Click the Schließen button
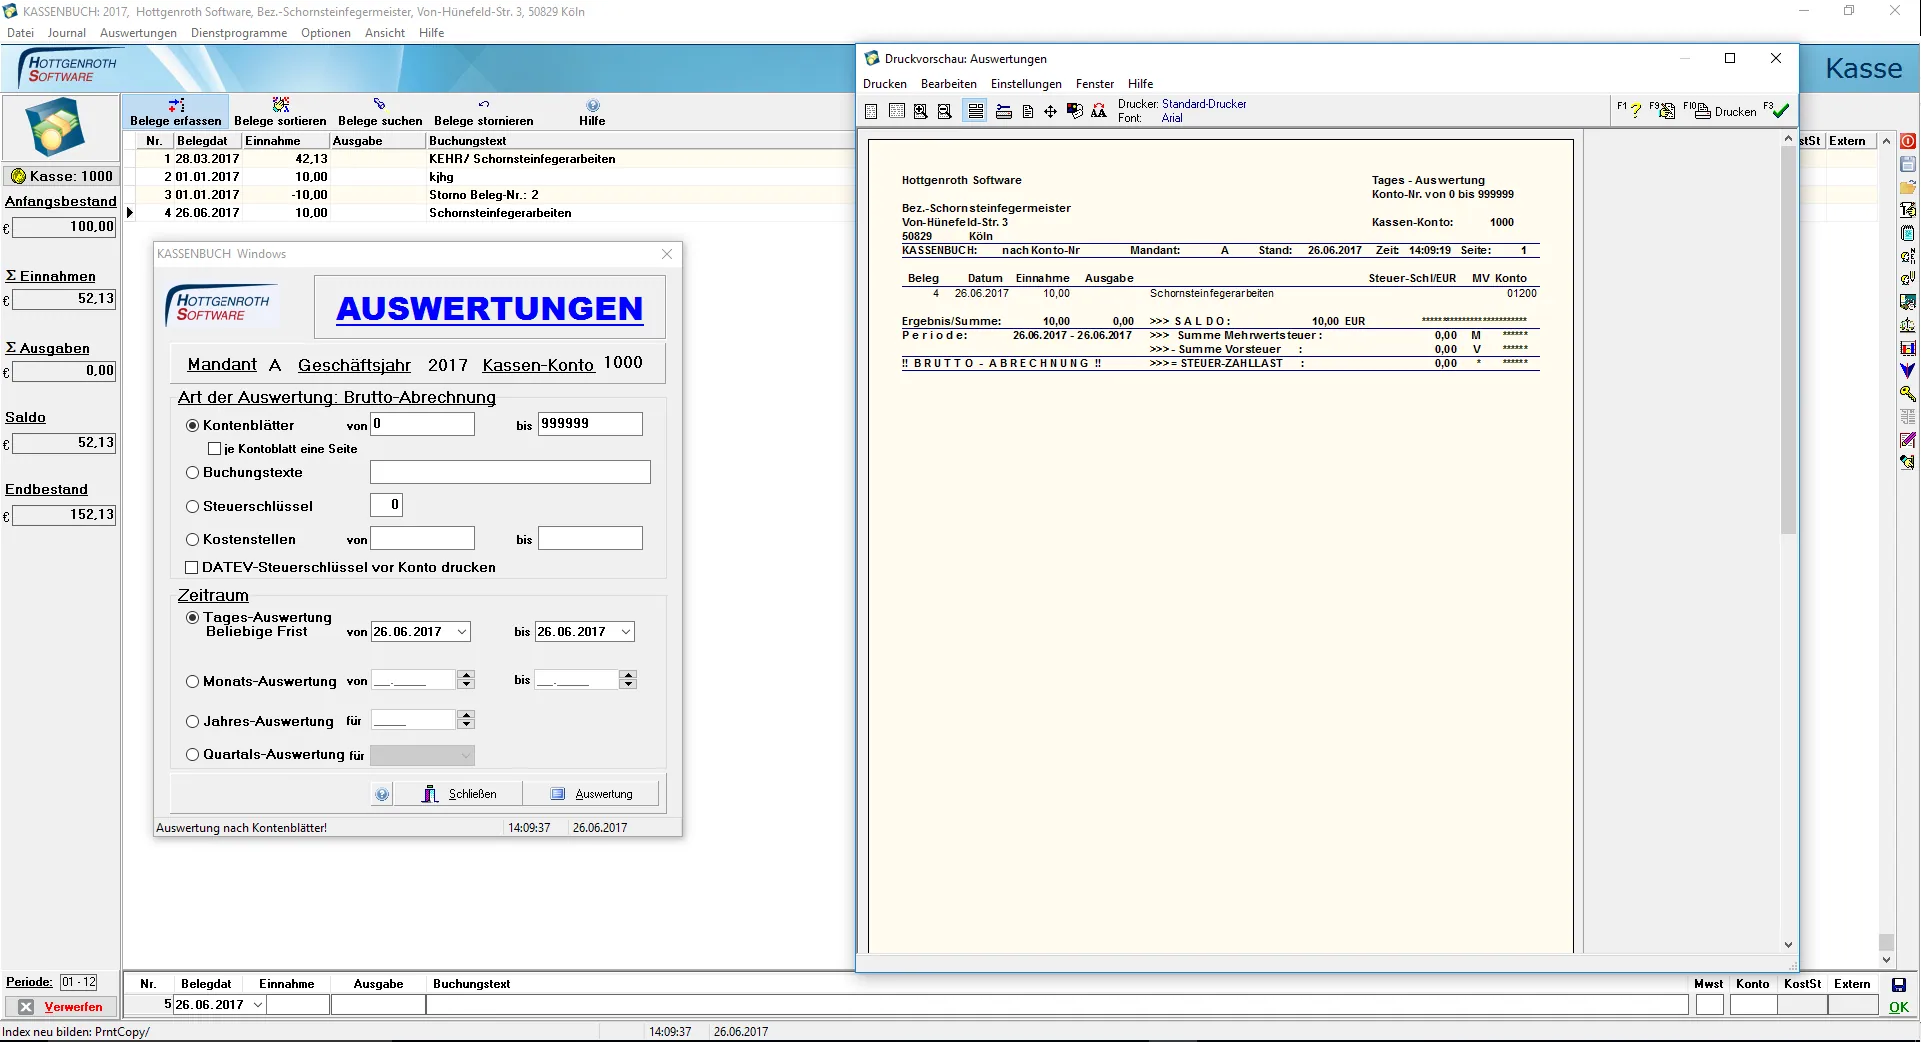1921x1042 pixels. point(460,794)
